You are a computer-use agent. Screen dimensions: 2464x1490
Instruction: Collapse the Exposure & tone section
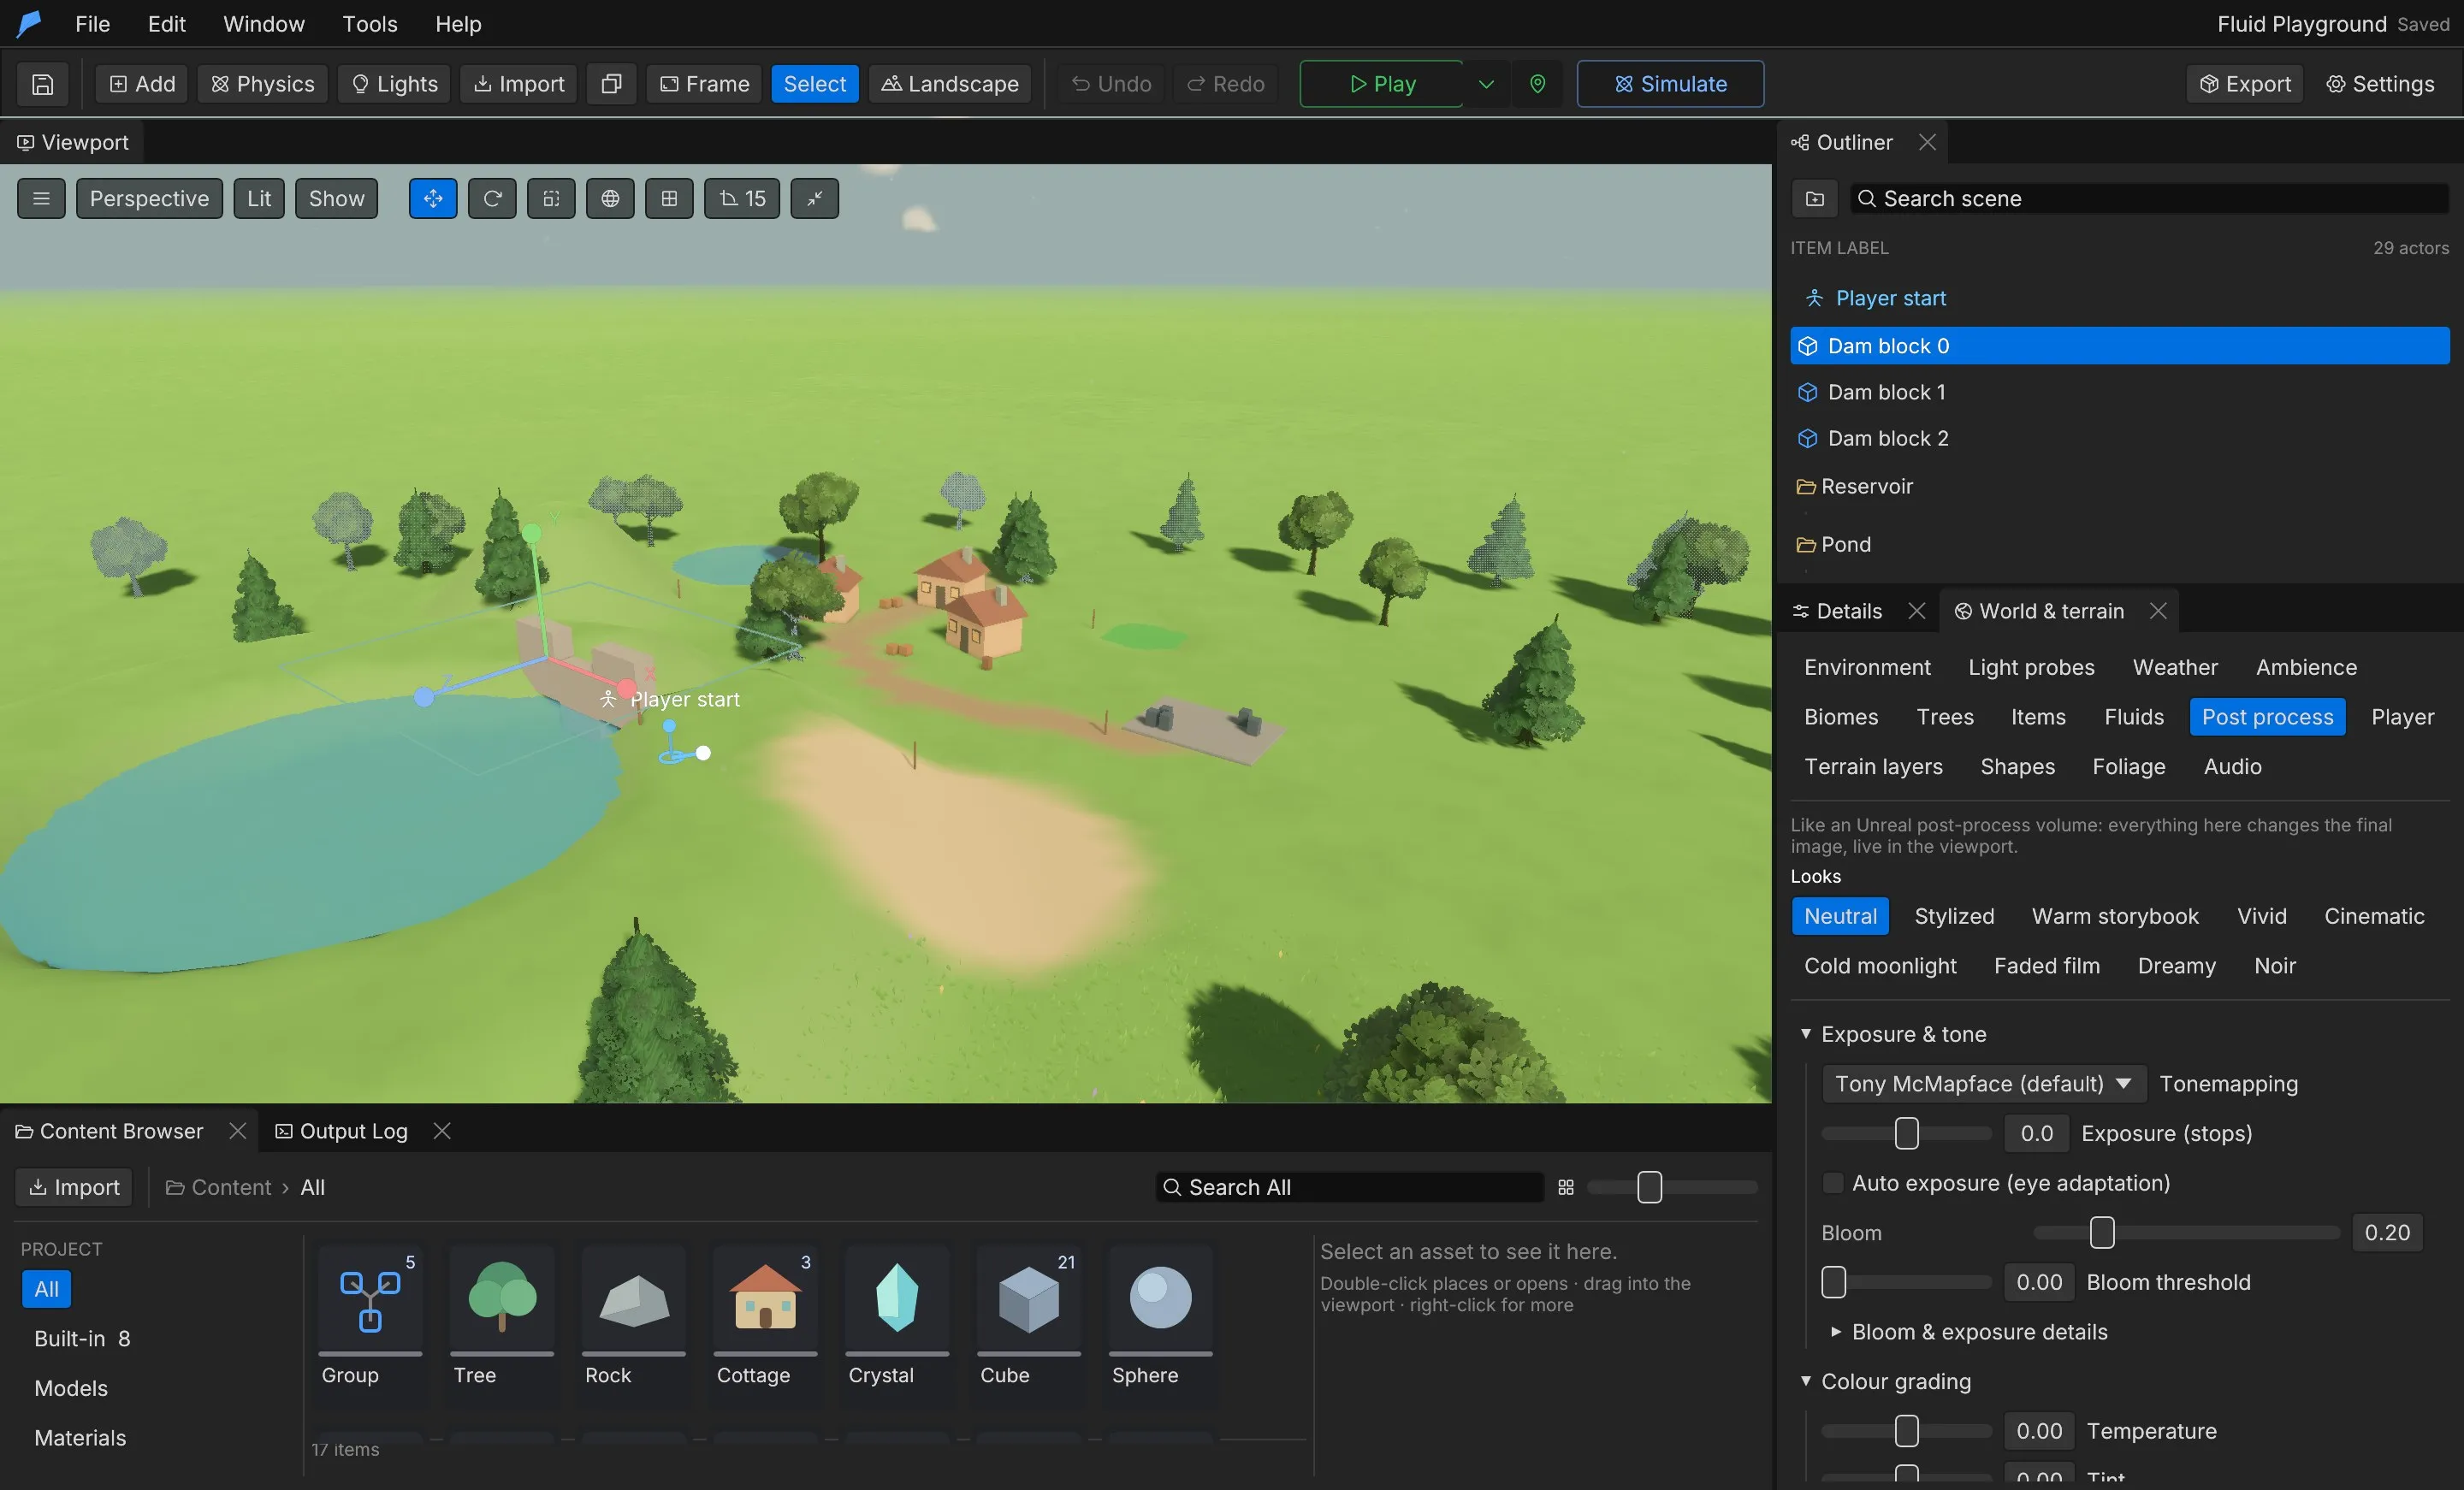click(1806, 1034)
